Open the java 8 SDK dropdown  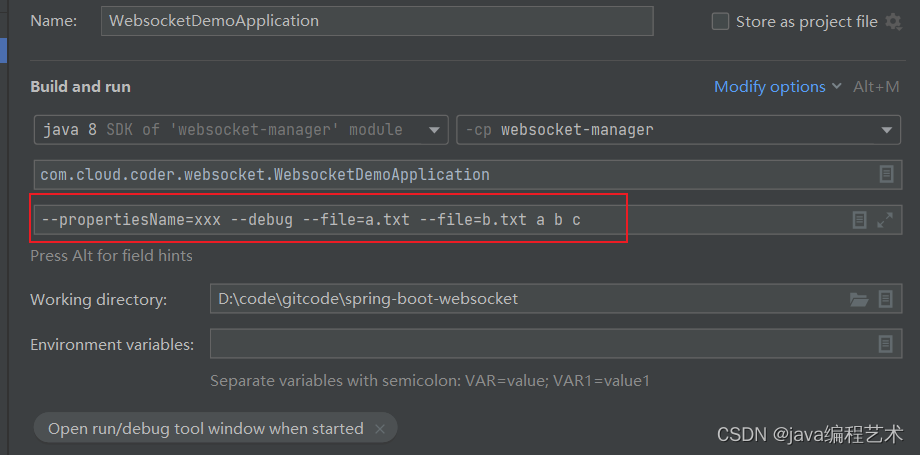point(241,130)
